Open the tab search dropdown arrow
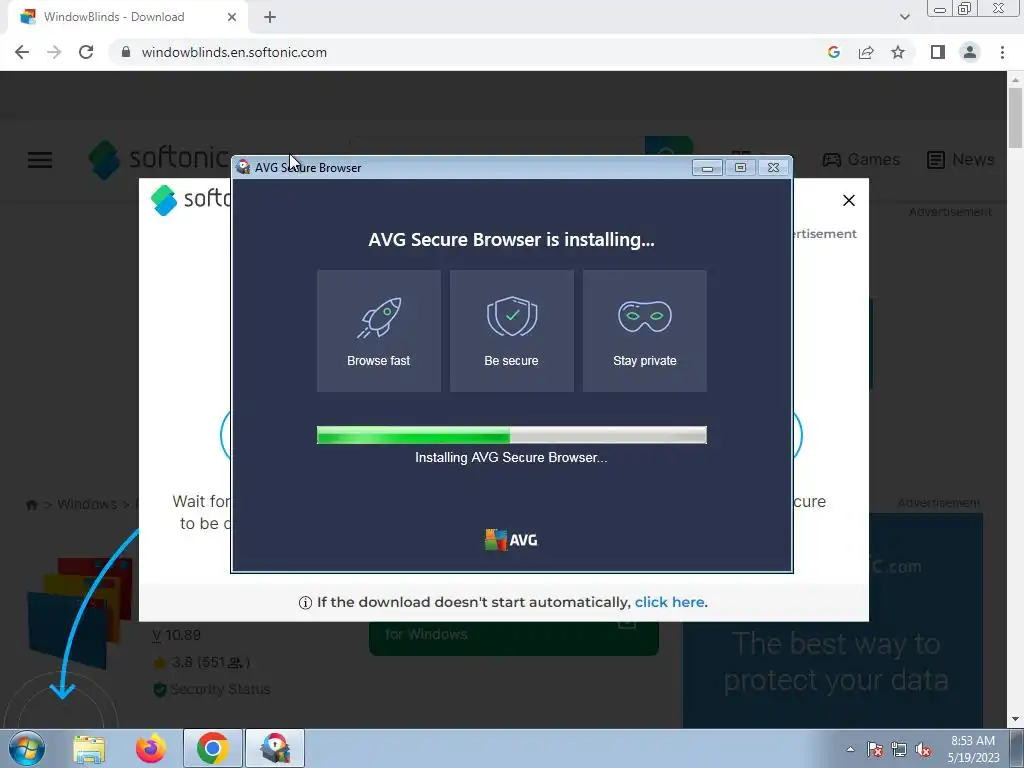 pos(904,17)
